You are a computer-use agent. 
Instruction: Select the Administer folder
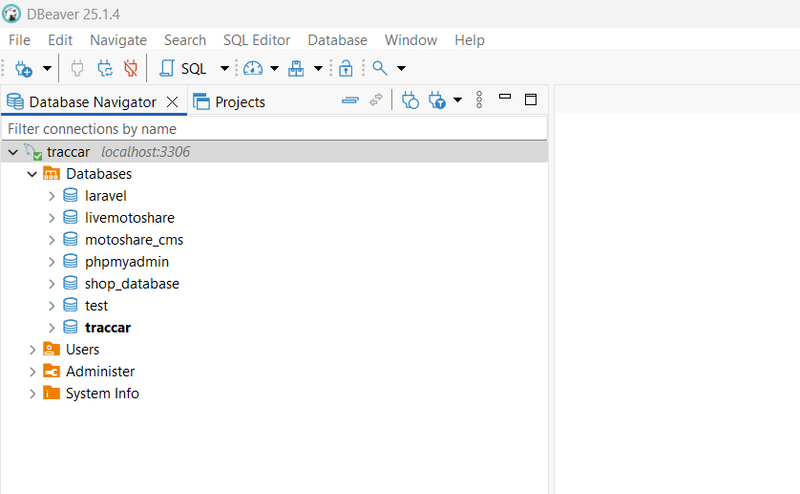[x=100, y=372]
